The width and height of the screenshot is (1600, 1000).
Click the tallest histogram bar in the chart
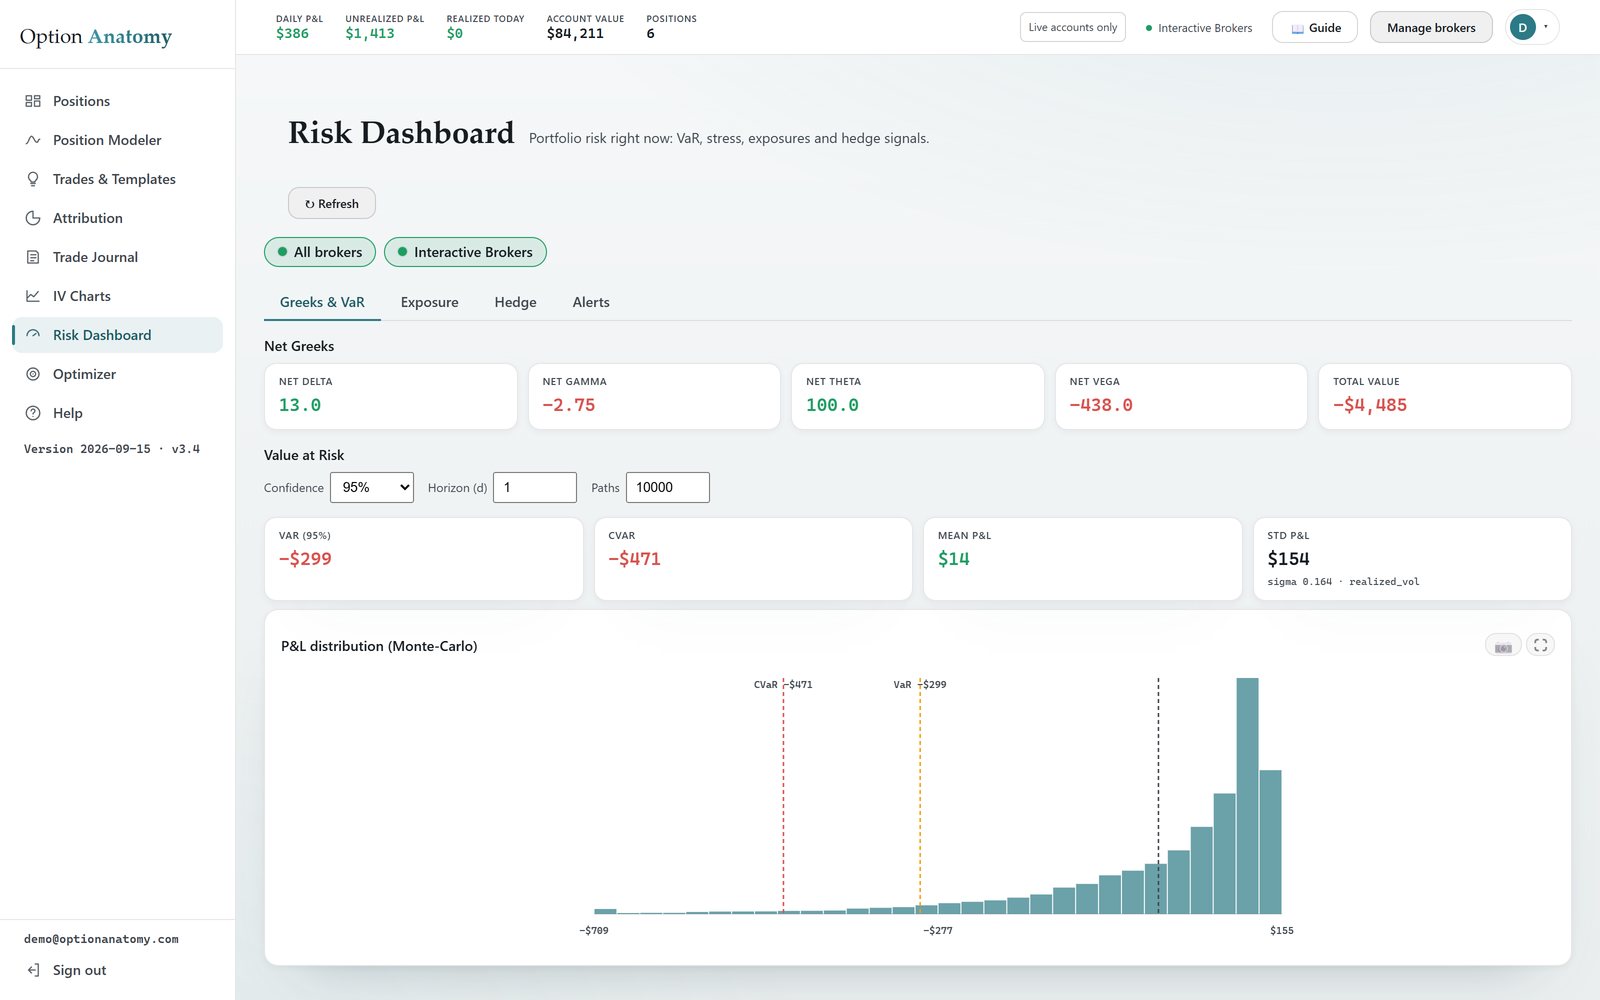tap(1247, 796)
